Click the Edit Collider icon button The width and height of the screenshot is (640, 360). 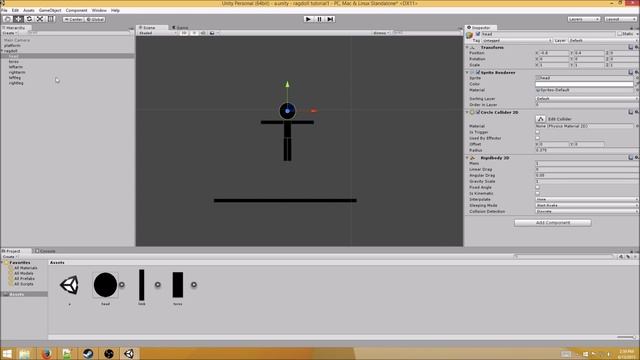(x=540, y=119)
